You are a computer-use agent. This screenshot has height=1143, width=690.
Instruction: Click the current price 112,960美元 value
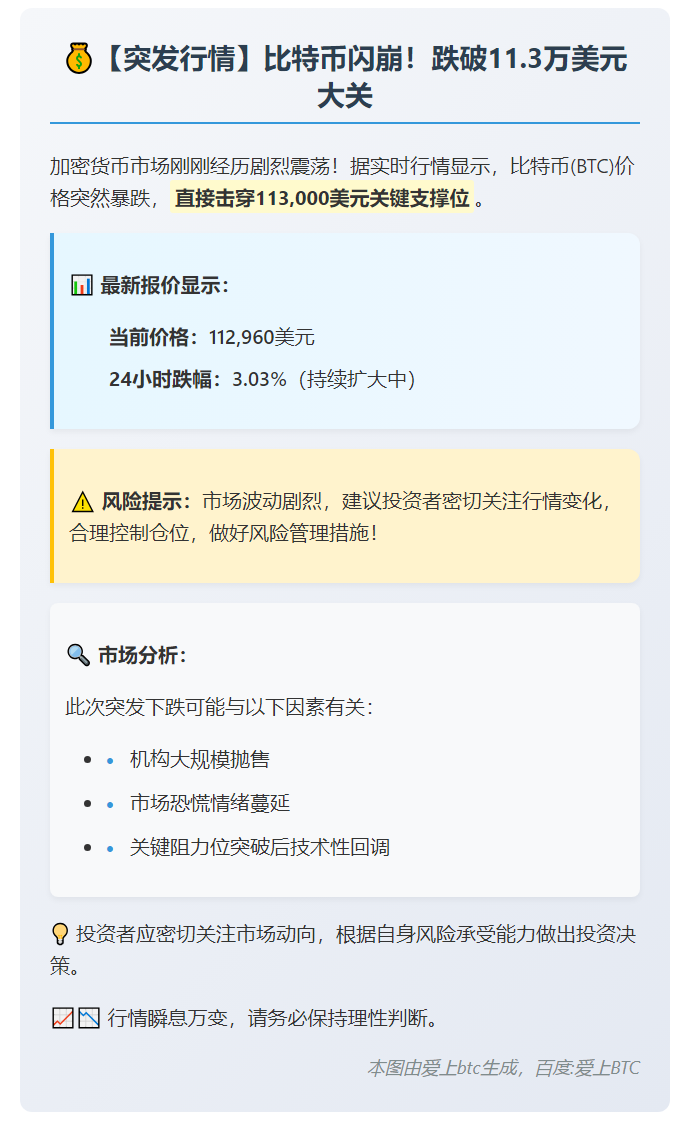point(262,338)
